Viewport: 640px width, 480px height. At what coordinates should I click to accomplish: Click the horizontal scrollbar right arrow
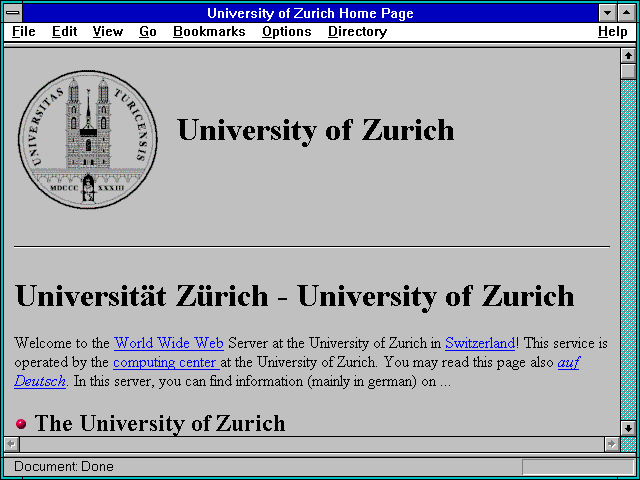[x=611, y=444]
